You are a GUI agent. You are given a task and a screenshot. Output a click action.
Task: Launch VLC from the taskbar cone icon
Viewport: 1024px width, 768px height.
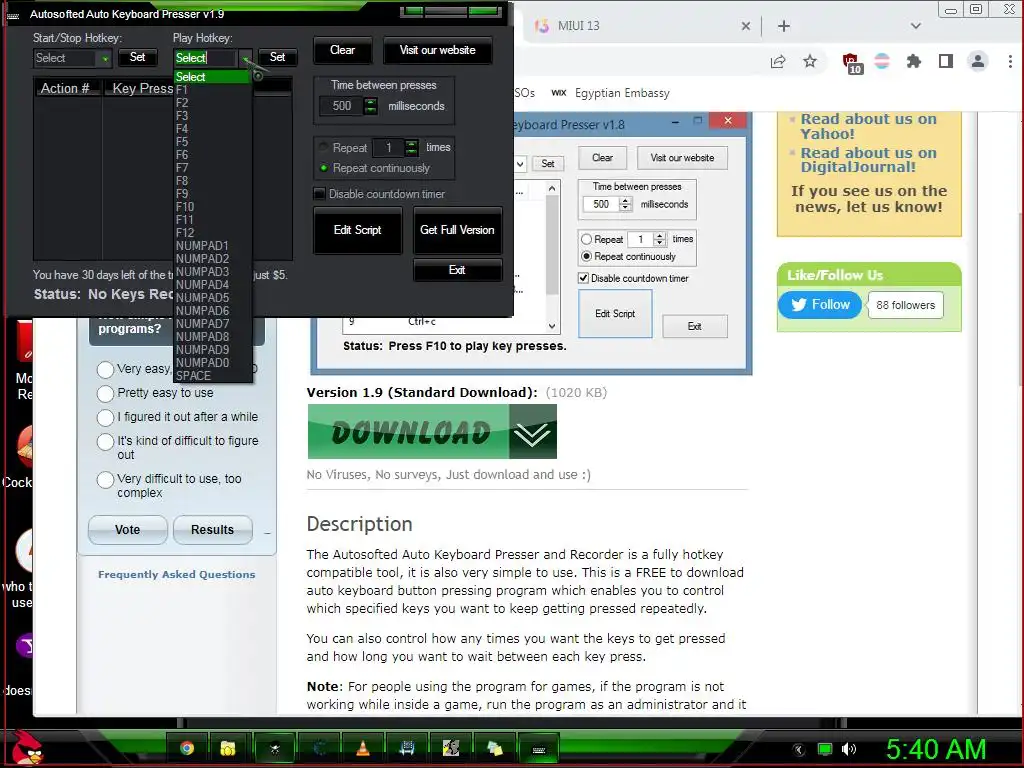pyautogui.click(x=363, y=748)
